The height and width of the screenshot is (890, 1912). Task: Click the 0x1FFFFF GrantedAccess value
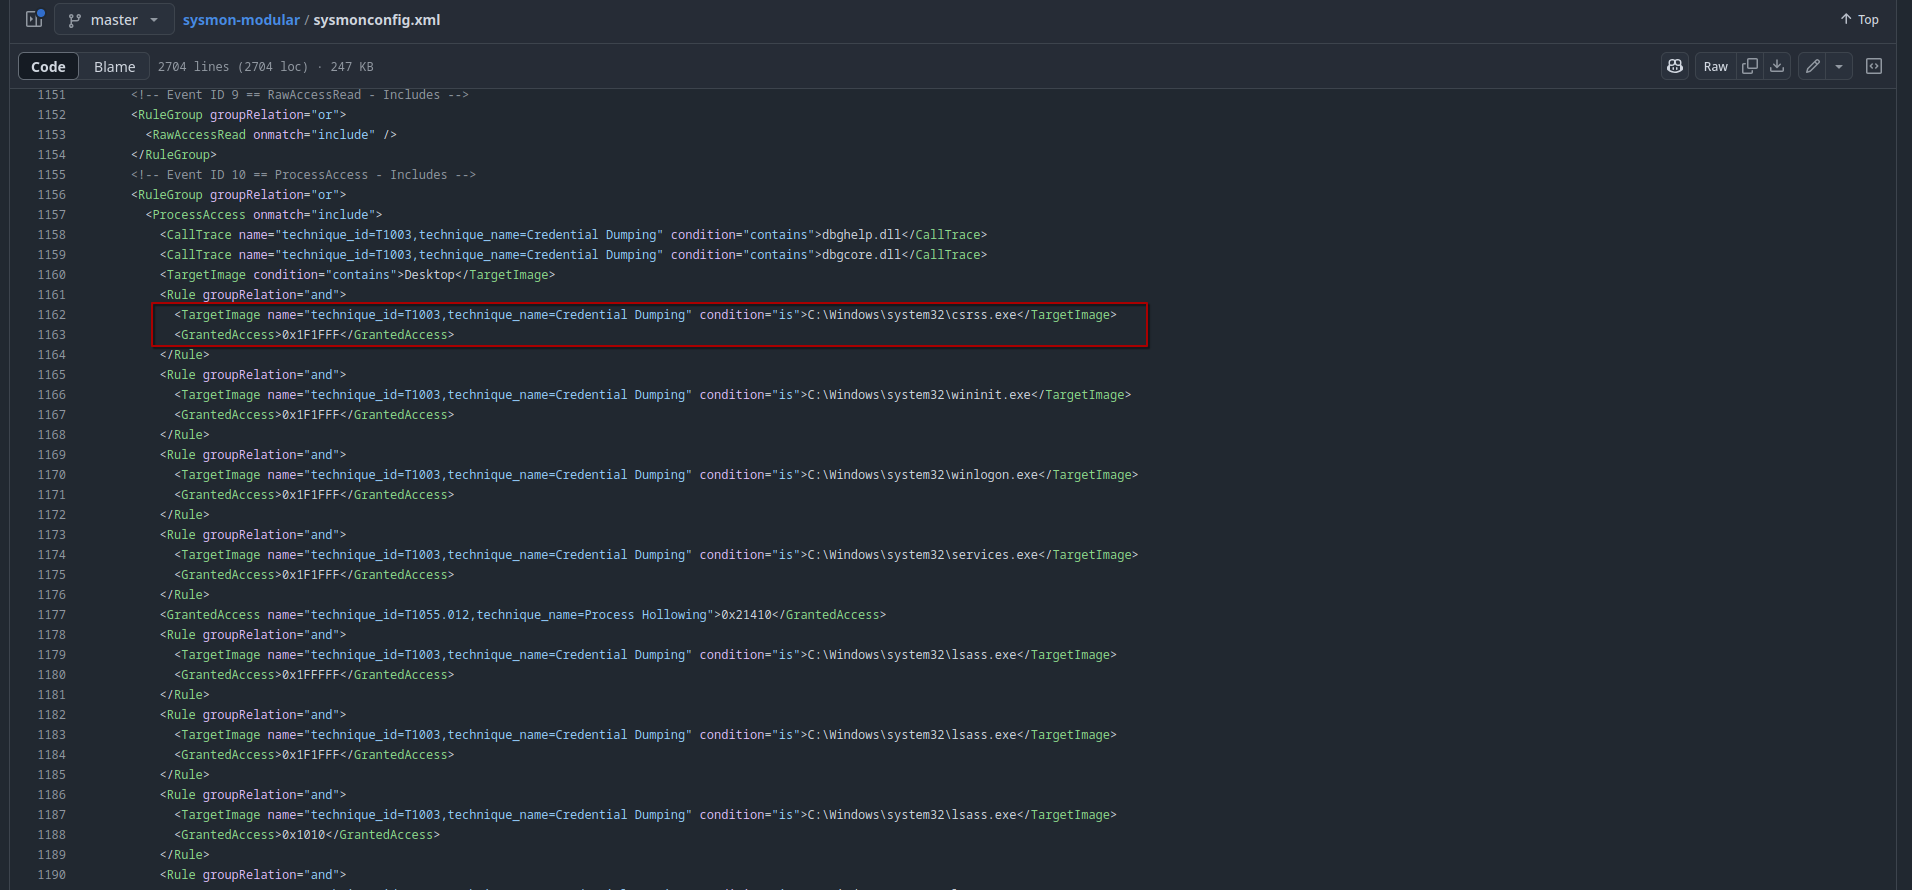pyautogui.click(x=310, y=675)
